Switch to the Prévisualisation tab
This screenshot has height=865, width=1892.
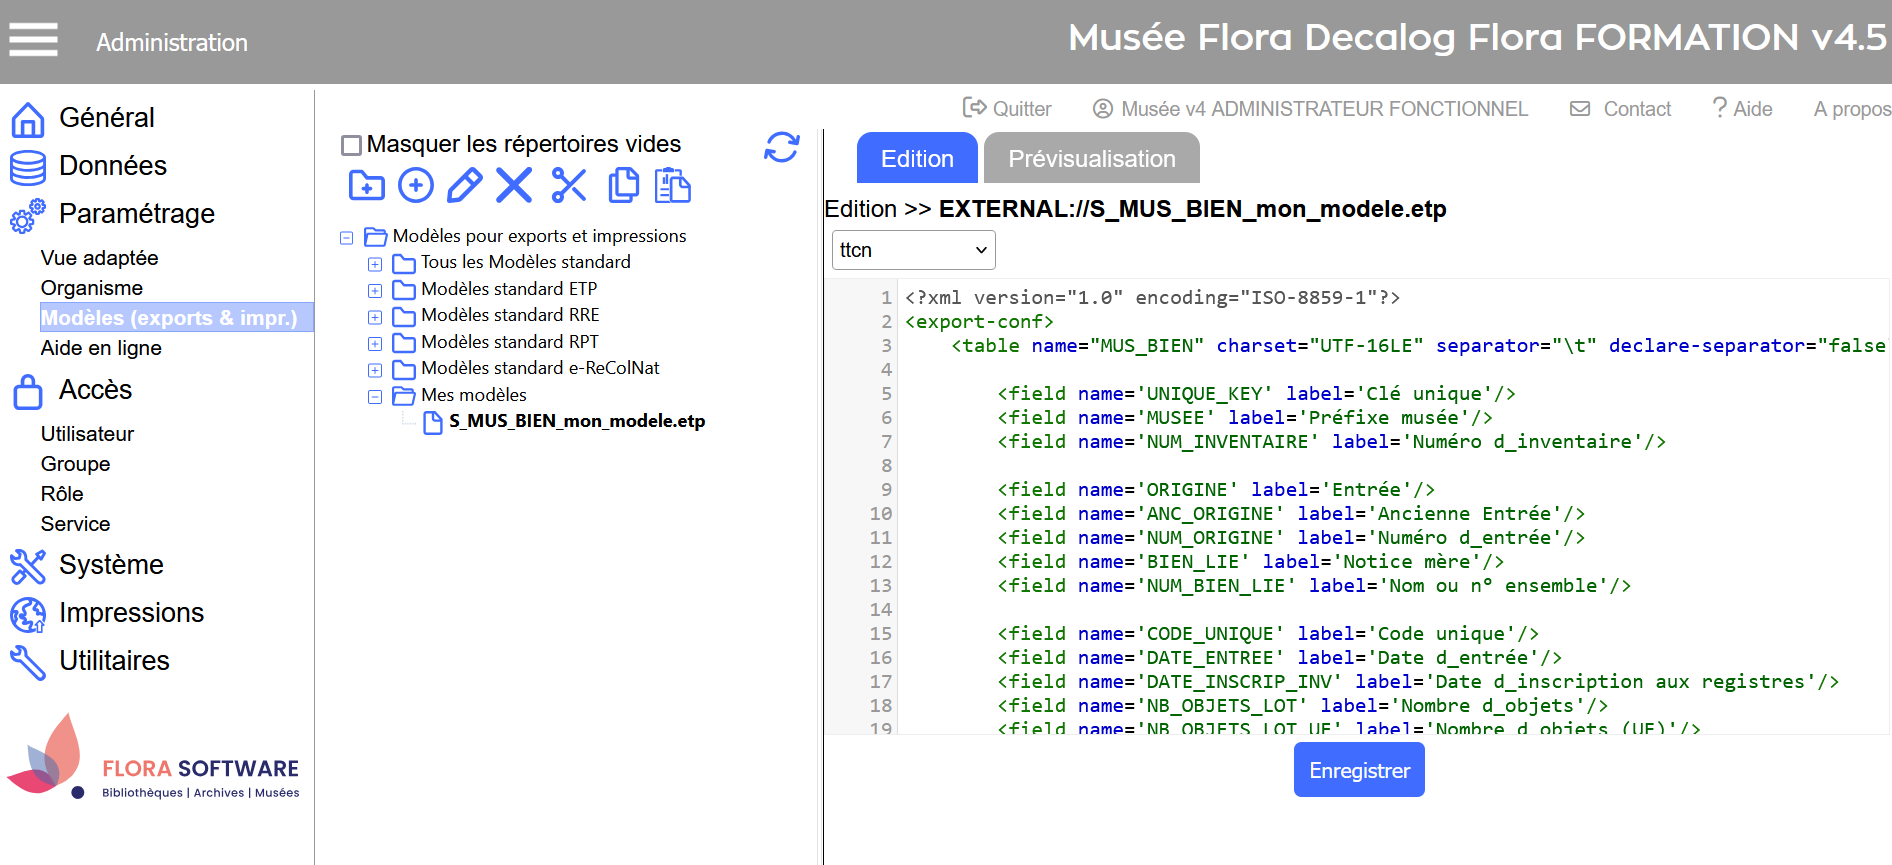click(x=1091, y=159)
